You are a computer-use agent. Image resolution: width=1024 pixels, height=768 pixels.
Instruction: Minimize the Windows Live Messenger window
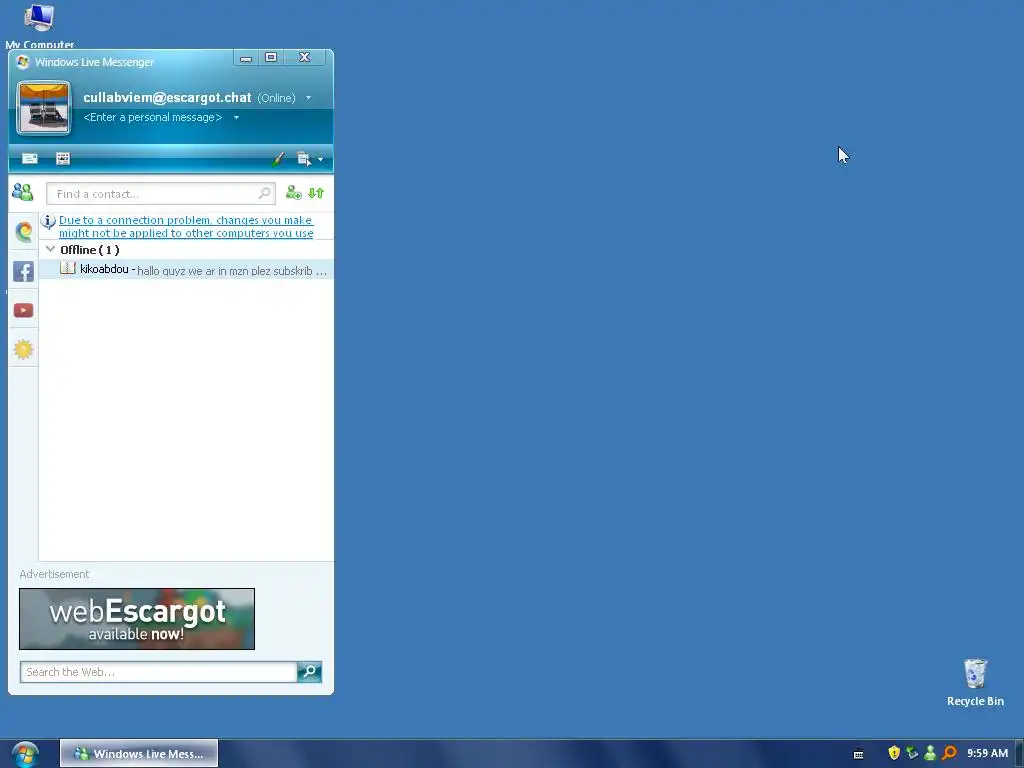click(246, 58)
